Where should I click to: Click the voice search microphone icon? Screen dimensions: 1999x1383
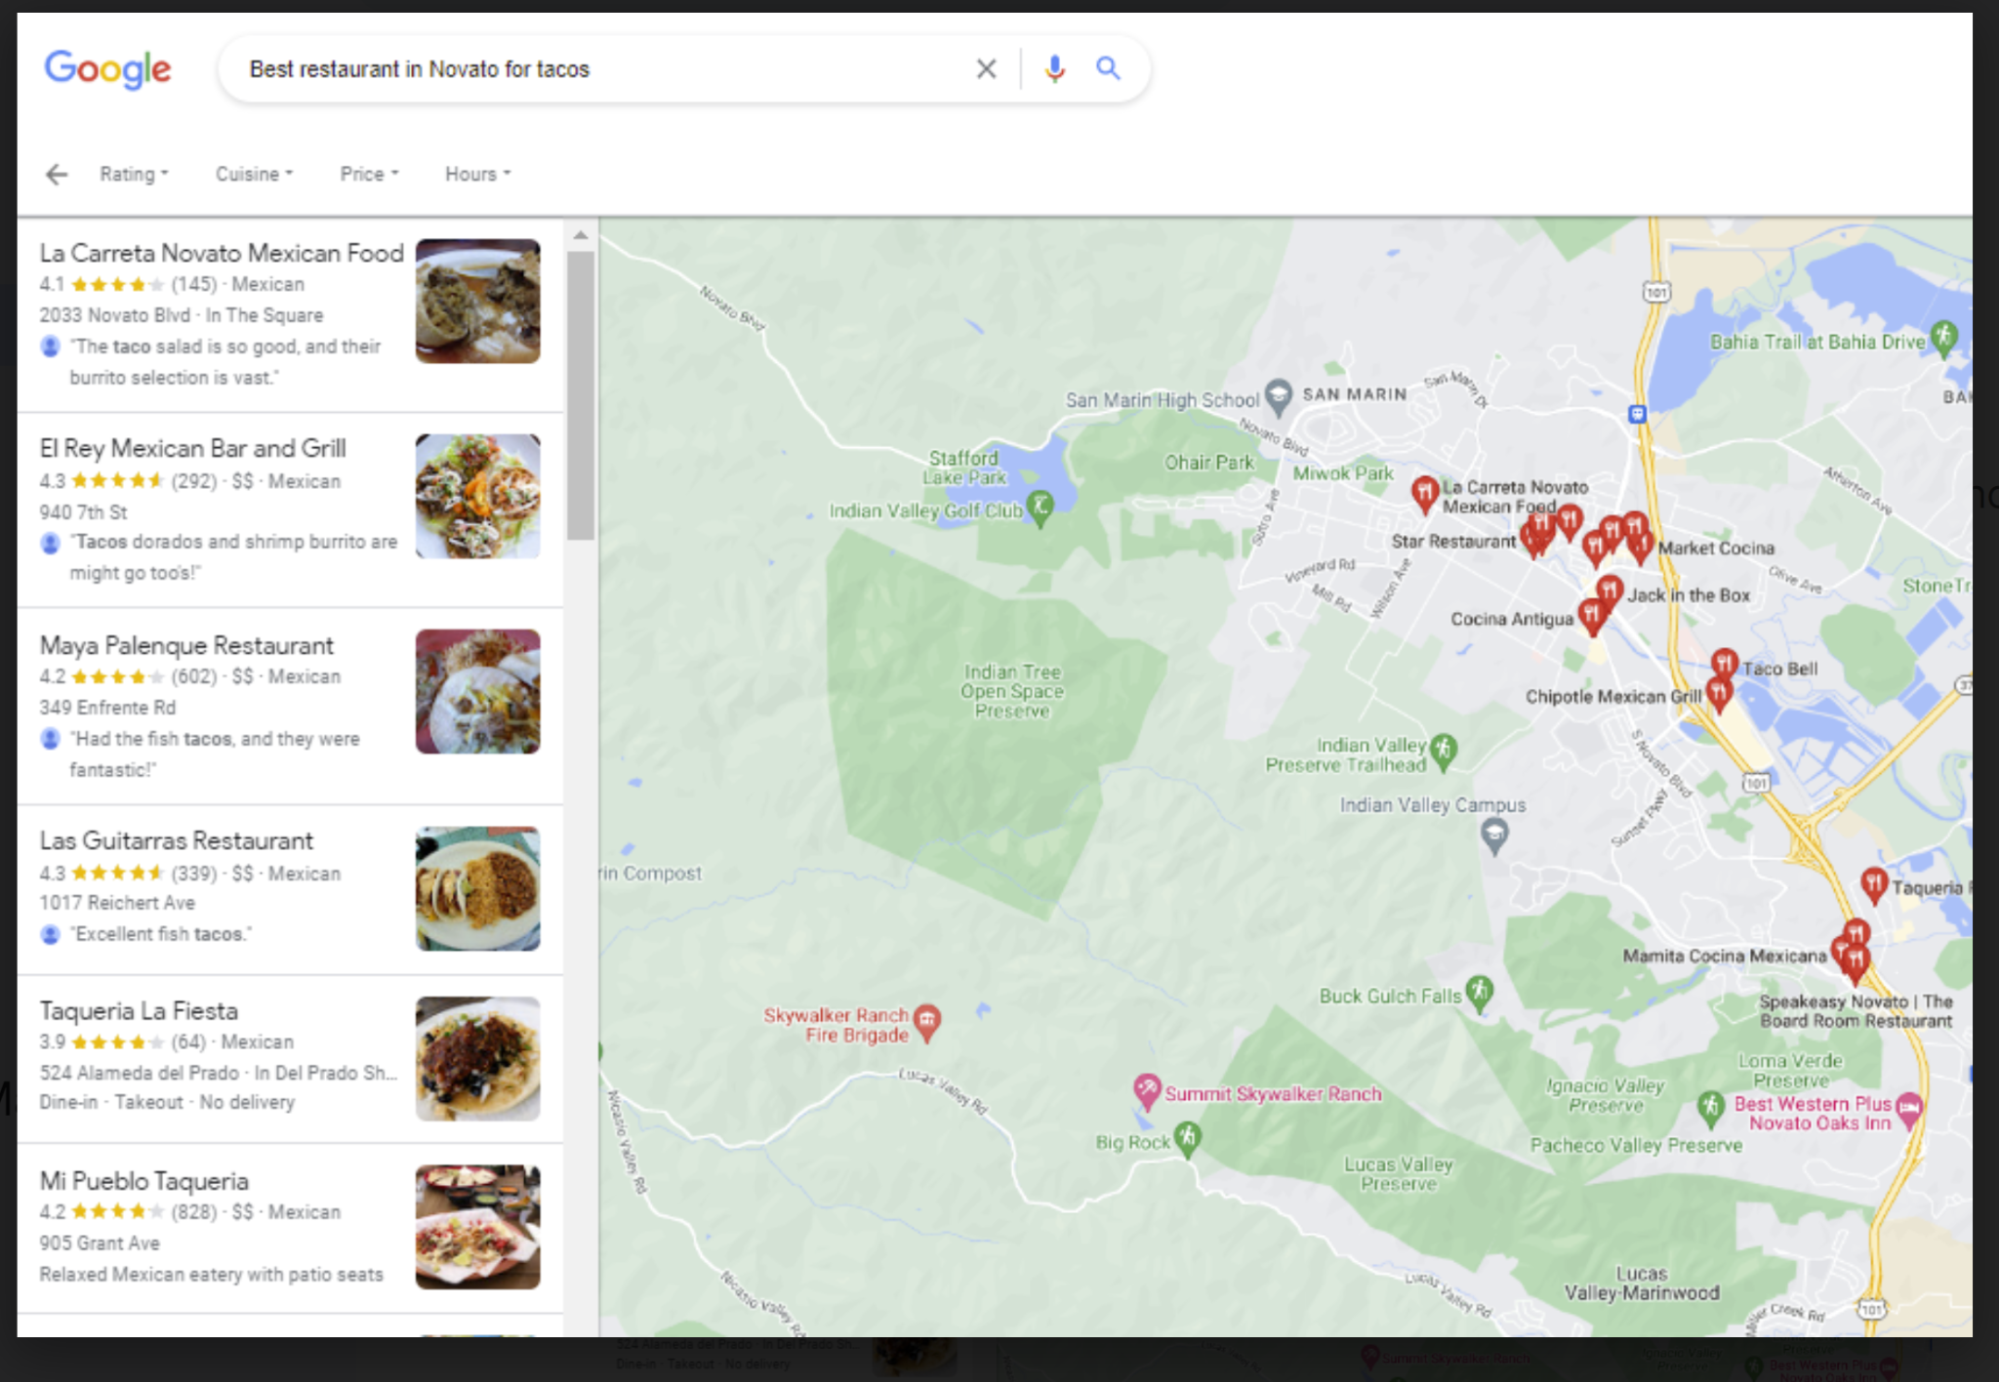(x=1053, y=68)
